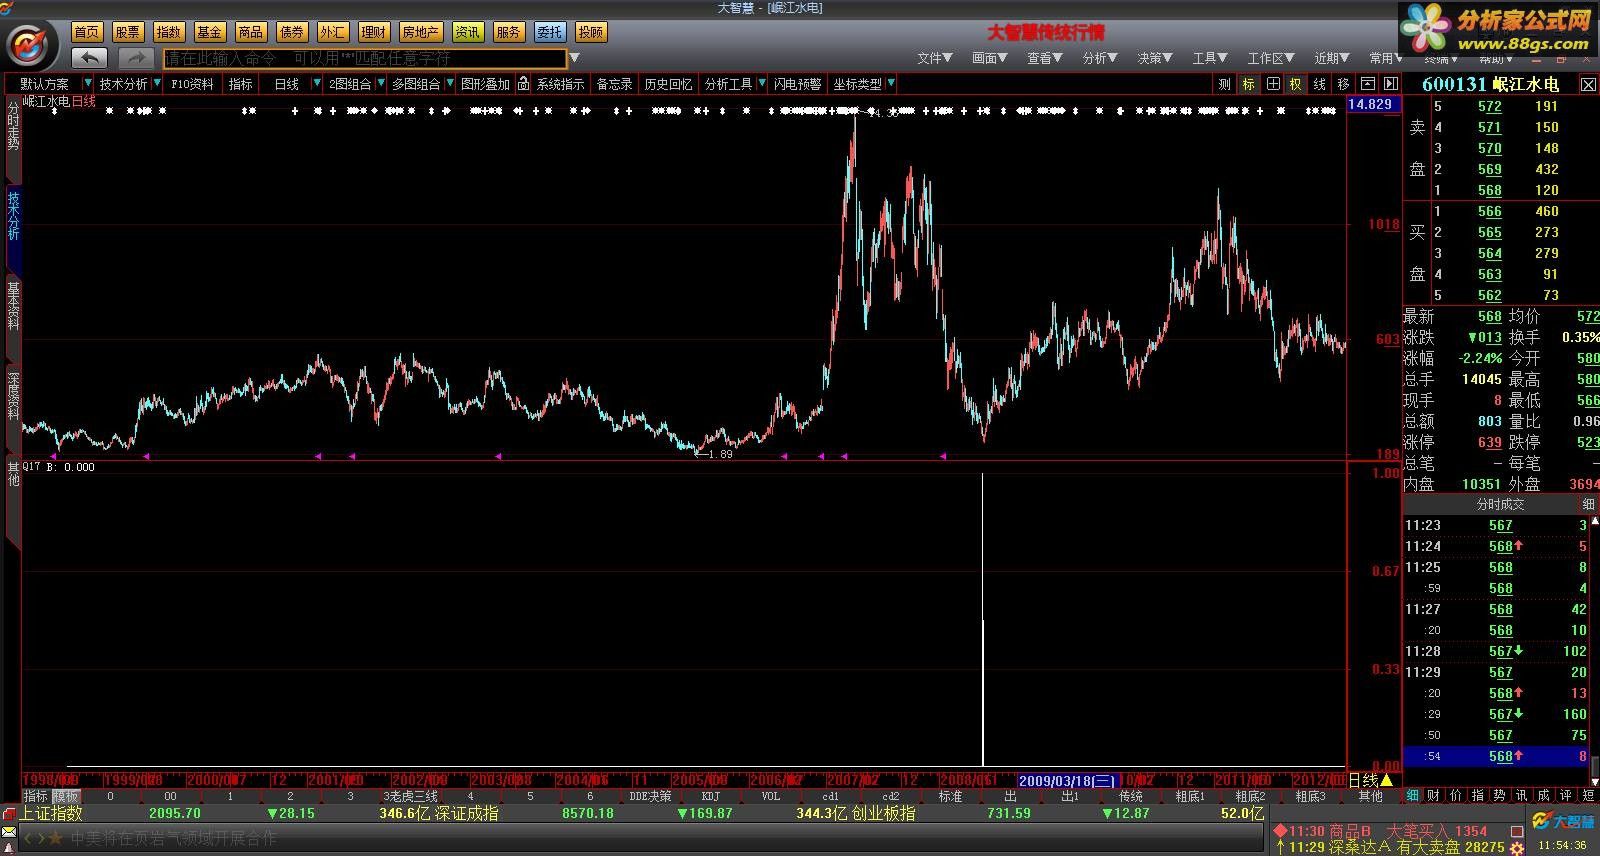Select the 财 tab under trade list
The image size is (1600, 856).
point(1434,796)
